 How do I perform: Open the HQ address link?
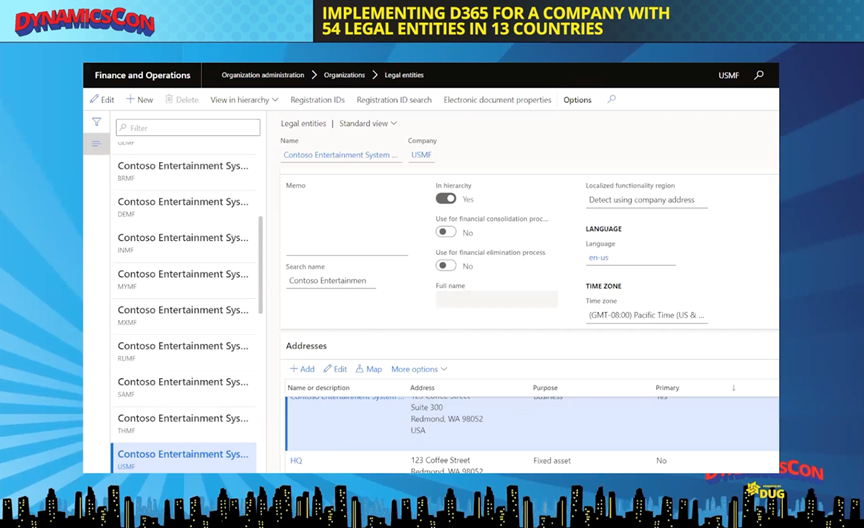coord(296,461)
